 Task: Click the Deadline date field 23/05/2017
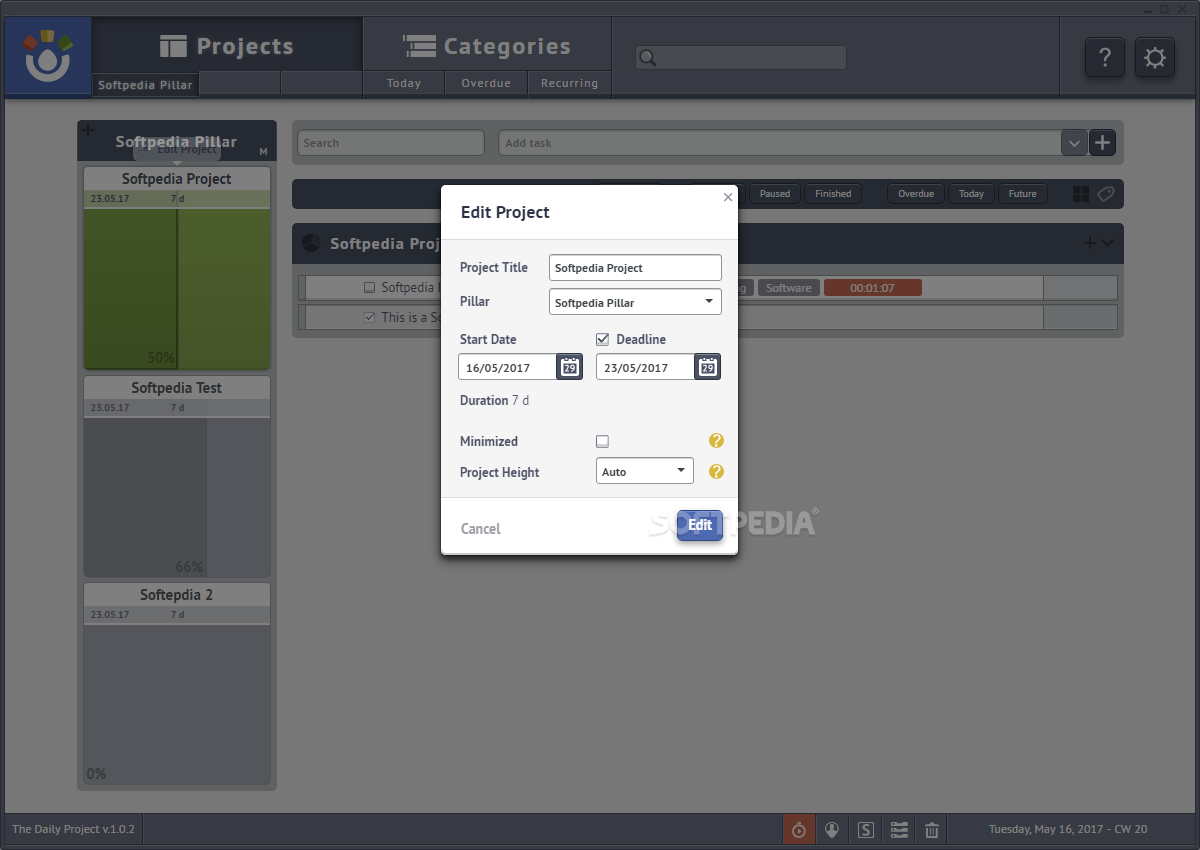(646, 367)
